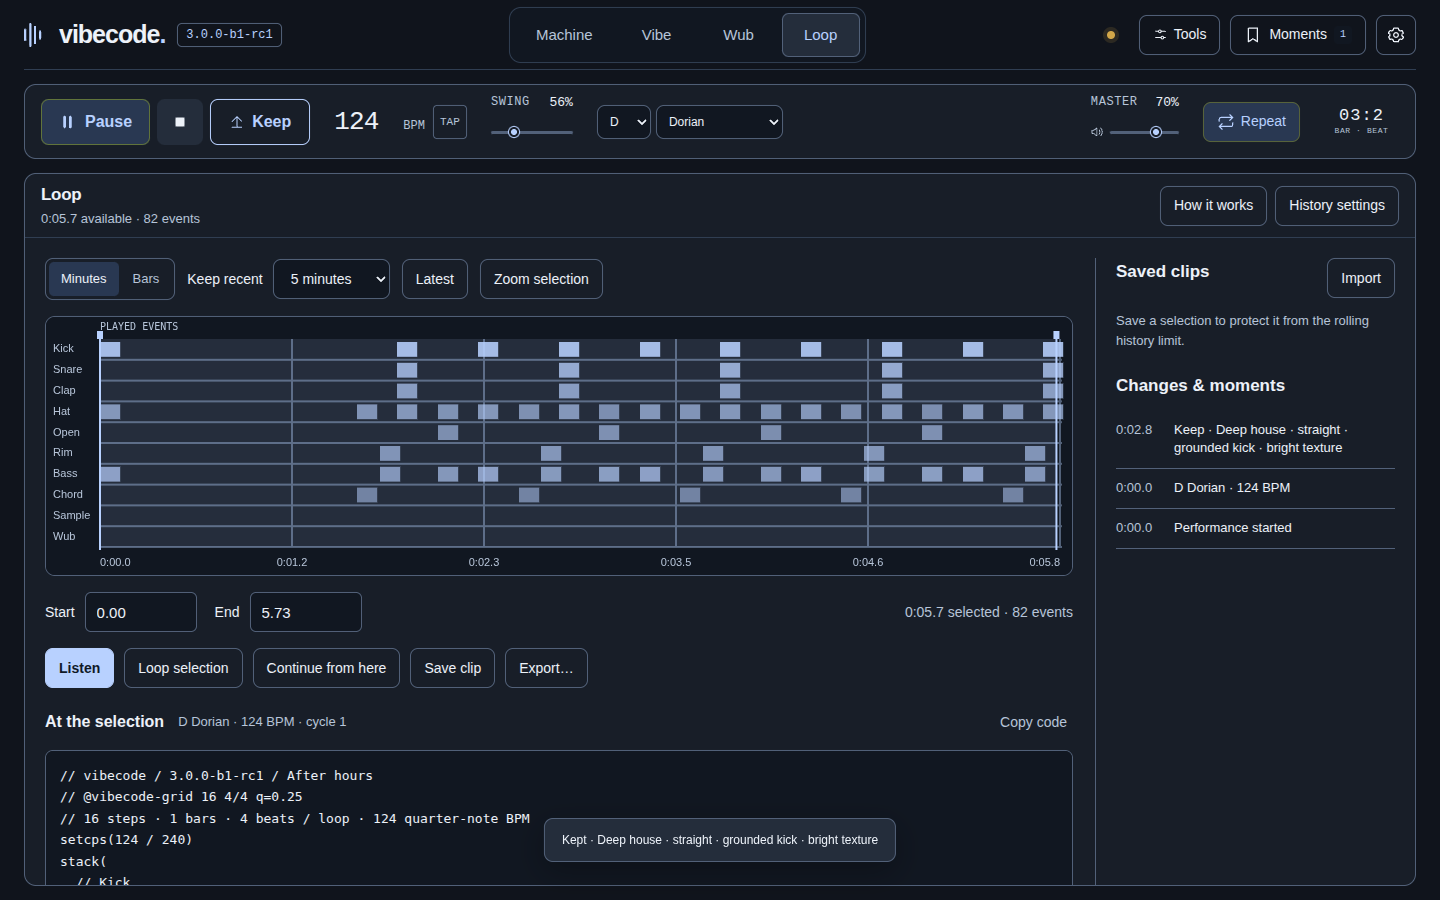The height and width of the screenshot is (900, 1440).
Task: Click the selection start handle on timeline
Action: 100,335
